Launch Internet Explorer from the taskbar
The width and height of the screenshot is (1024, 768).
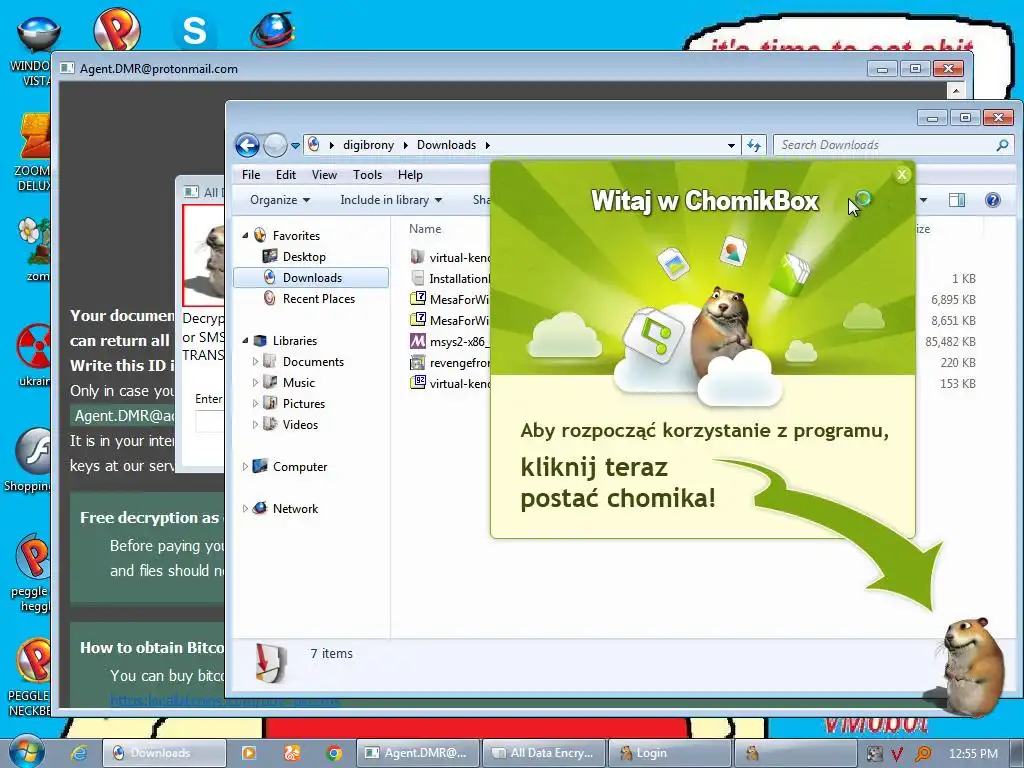pos(79,753)
